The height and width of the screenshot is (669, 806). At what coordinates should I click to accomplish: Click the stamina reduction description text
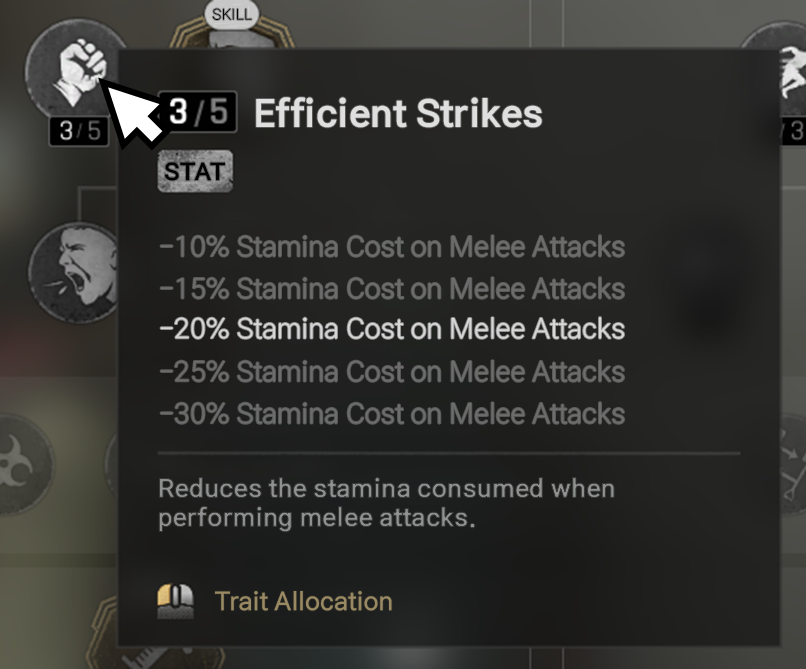[386, 503]
